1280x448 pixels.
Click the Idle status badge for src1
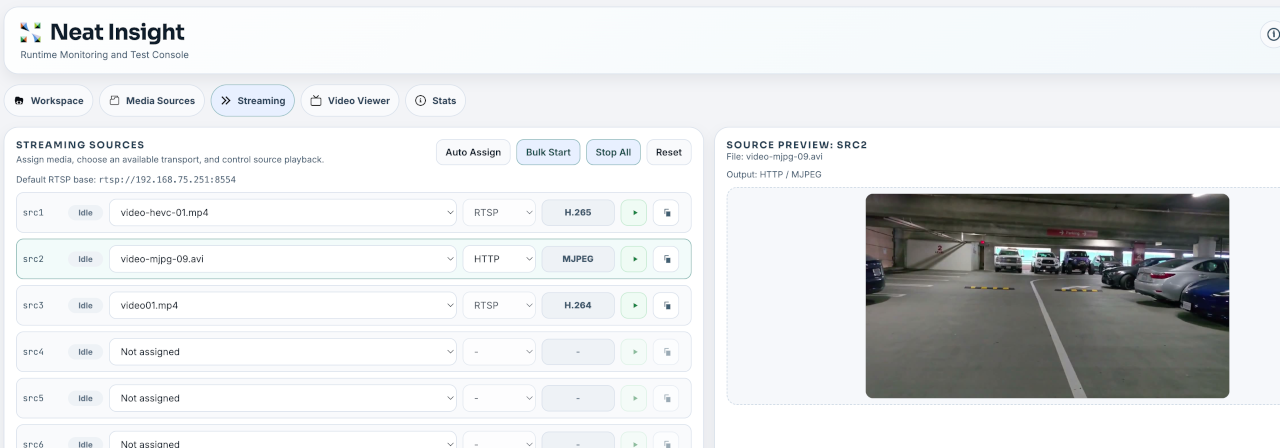coord(86,213)
